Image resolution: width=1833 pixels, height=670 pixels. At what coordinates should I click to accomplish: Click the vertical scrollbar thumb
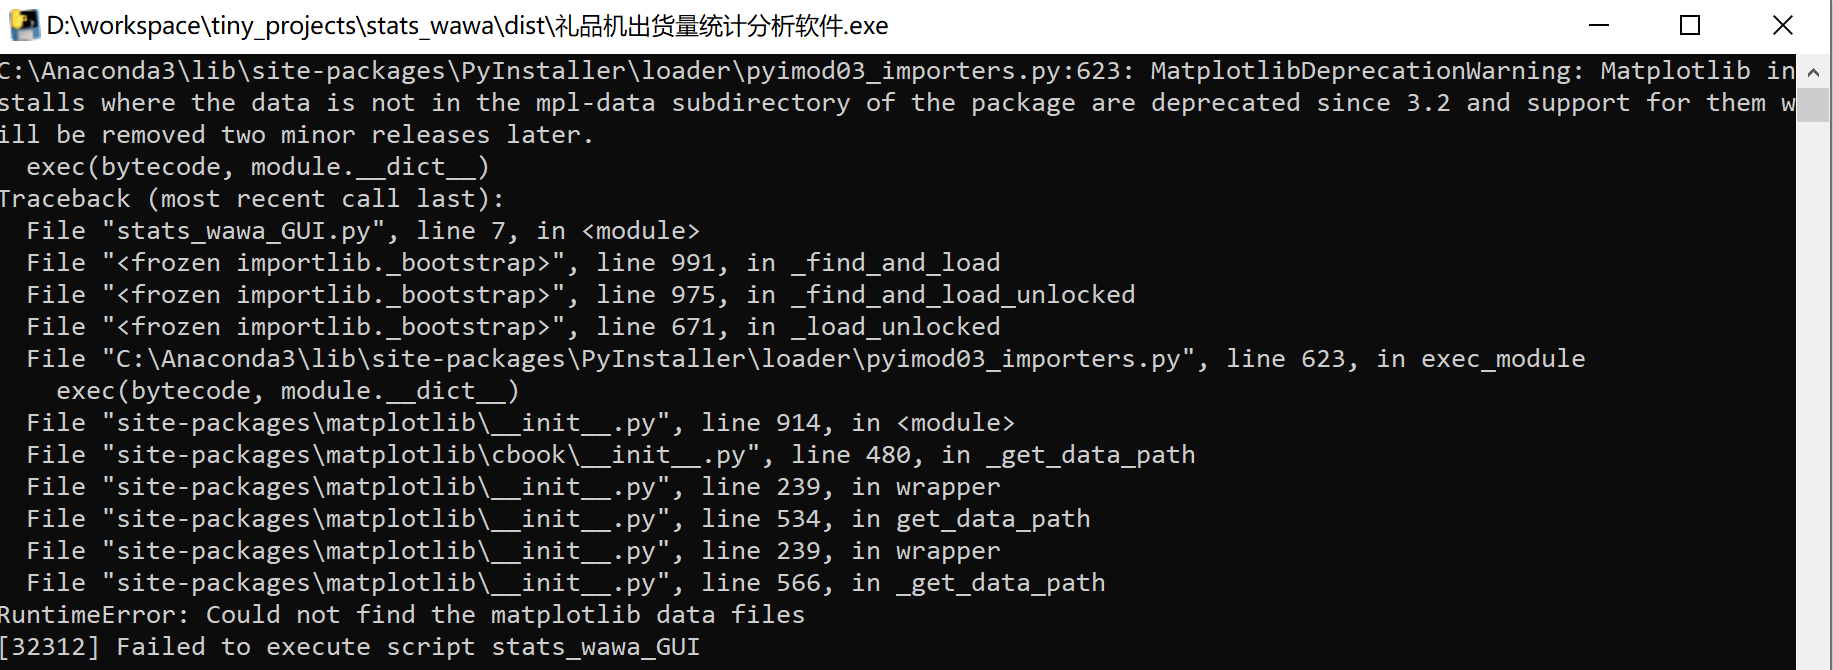[x=1813, y=105]
